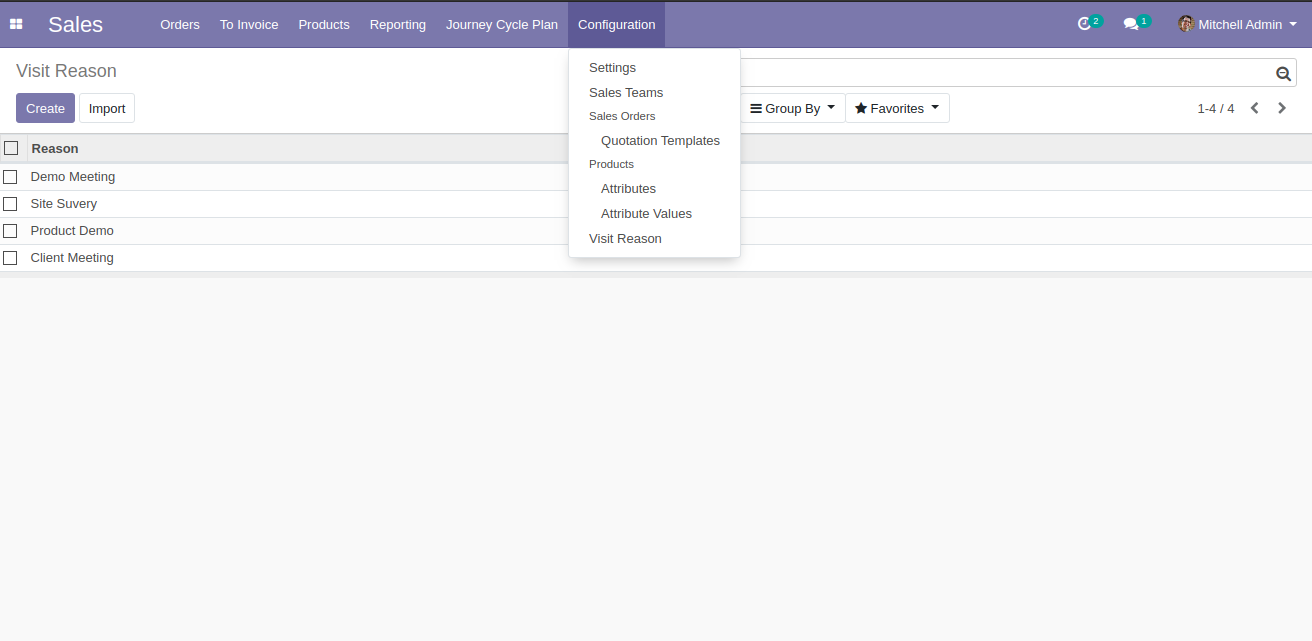Screen dimensions: 1312x641
Task: Open the apps grid menu icon
Action: click(x=16, y=24)
